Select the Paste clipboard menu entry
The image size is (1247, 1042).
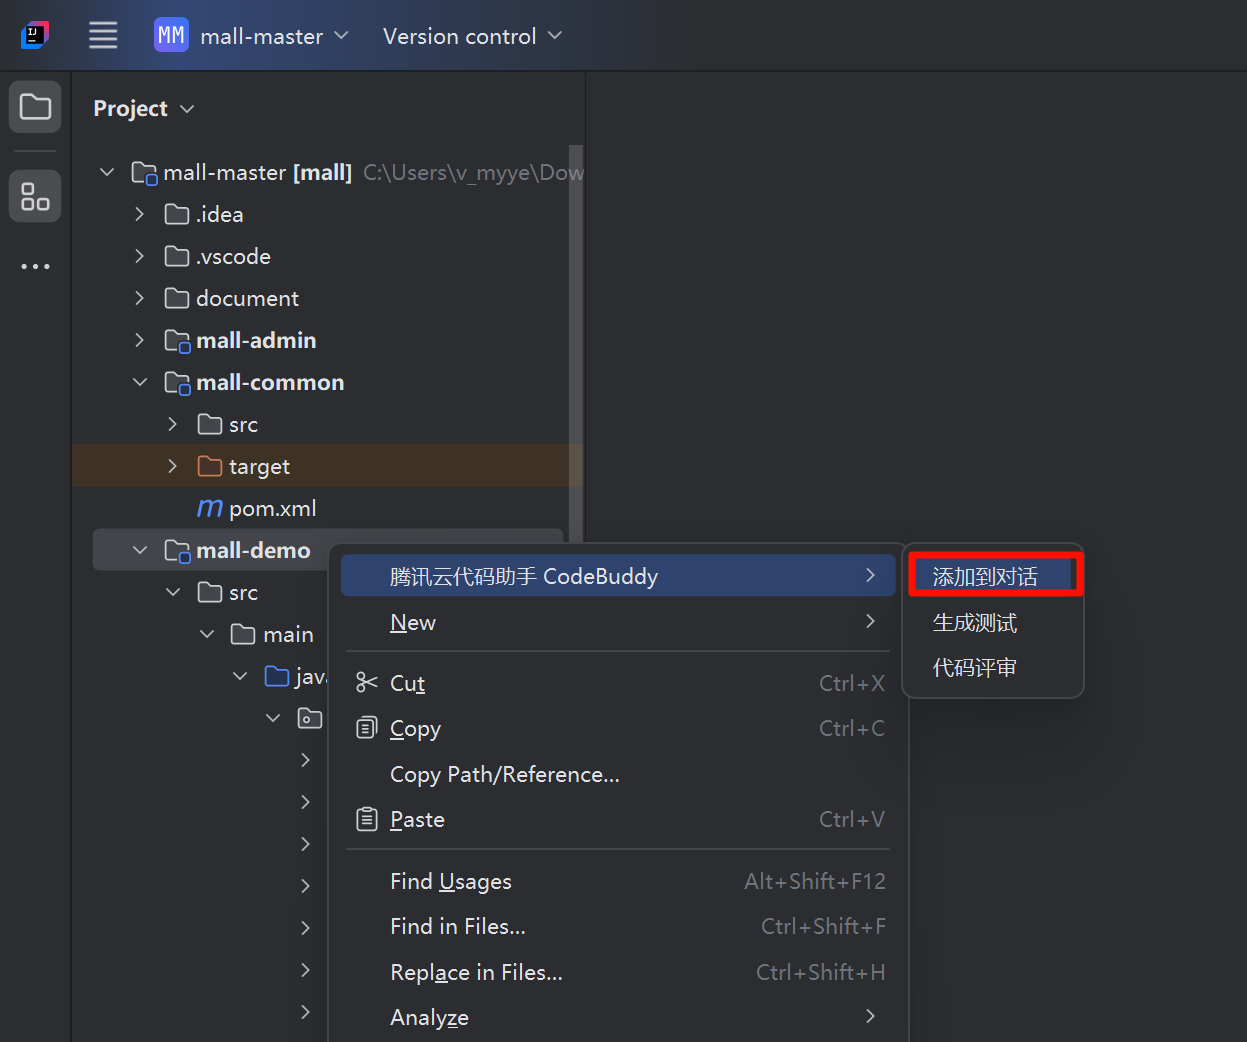click(x=417, y=820)
